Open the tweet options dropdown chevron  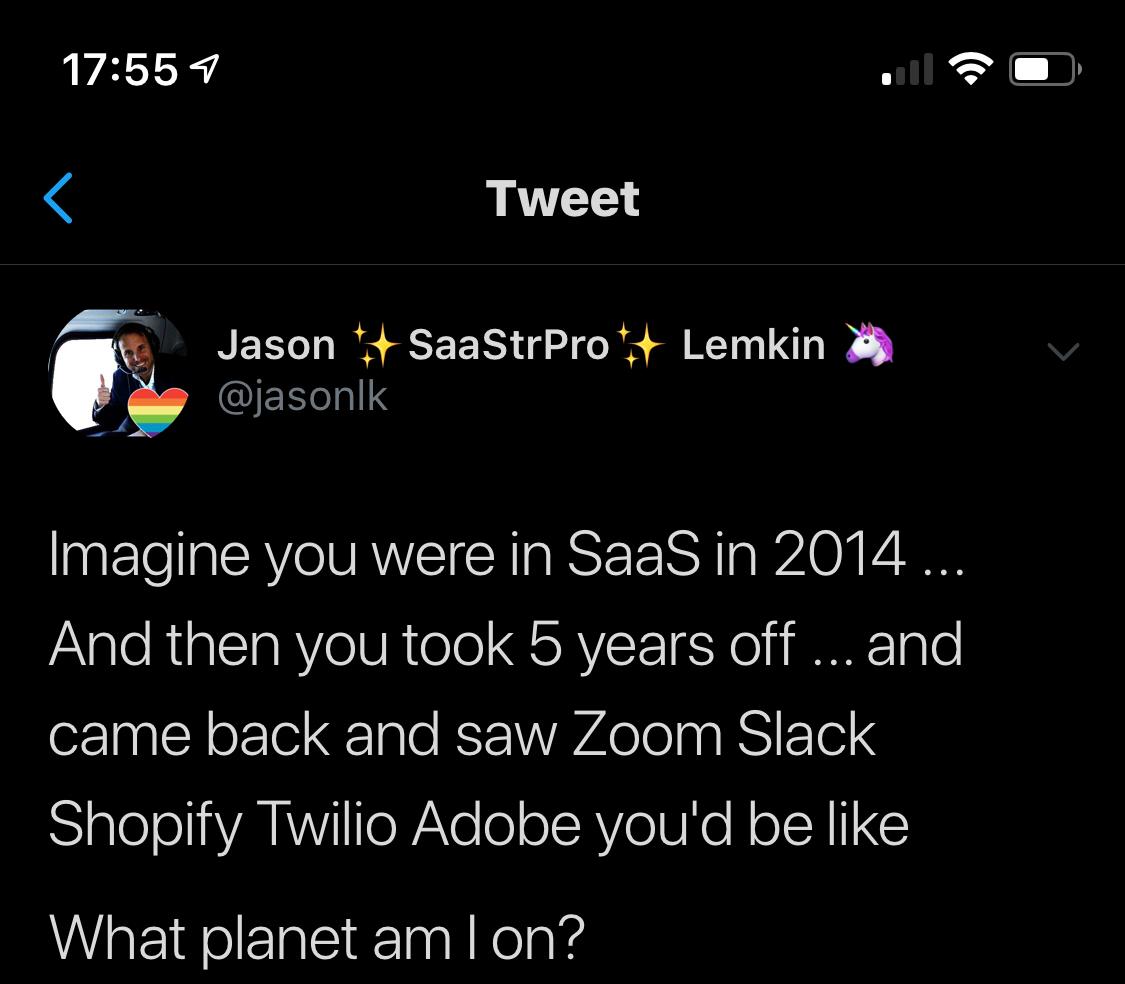pyautogui.click(x=1062, y=350)
